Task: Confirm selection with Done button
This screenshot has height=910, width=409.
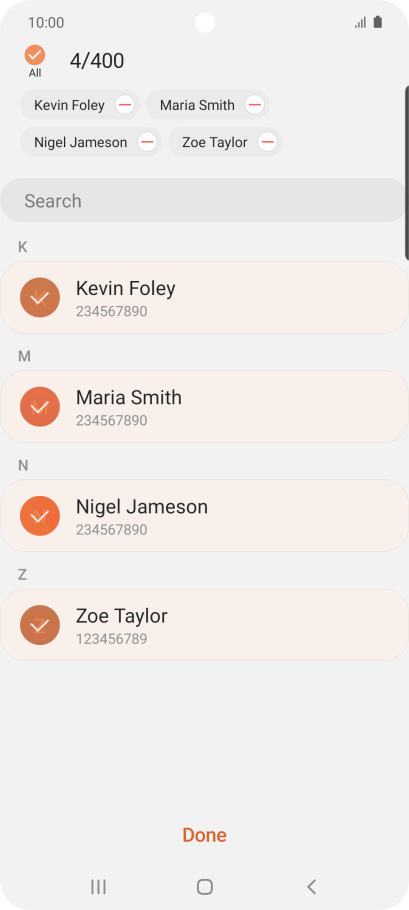Action: point(204,835)
